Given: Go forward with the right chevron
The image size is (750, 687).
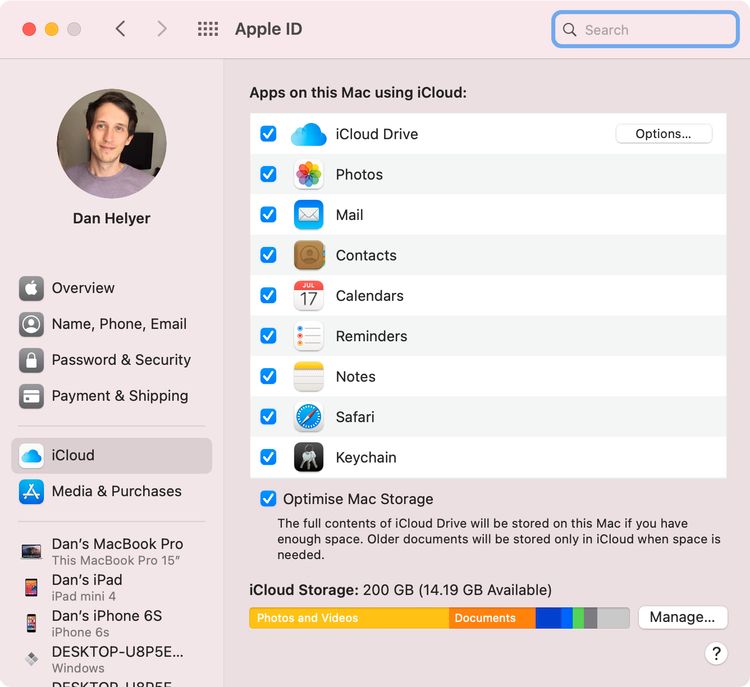Looking at the screenshot, I should [162, 29].
